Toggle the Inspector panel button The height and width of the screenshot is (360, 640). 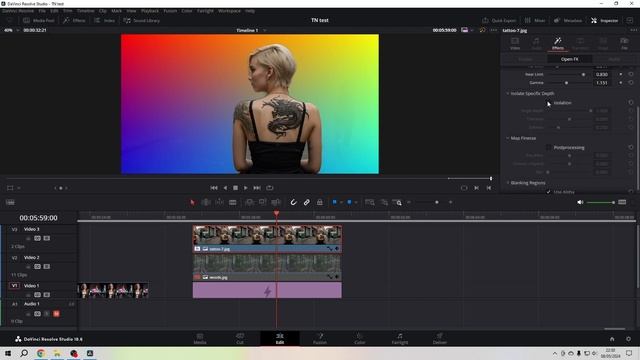604,20
